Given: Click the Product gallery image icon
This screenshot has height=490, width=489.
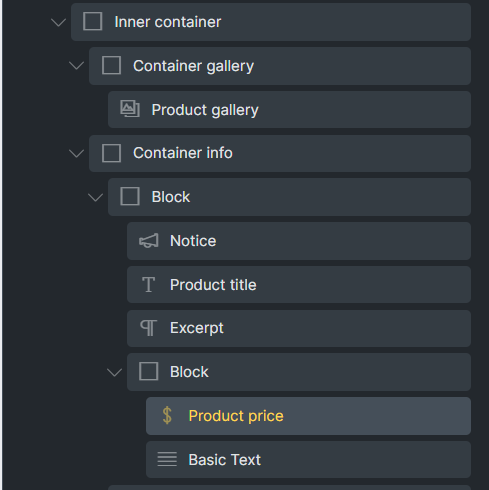Looking at the screenshot, I should 130,109.
